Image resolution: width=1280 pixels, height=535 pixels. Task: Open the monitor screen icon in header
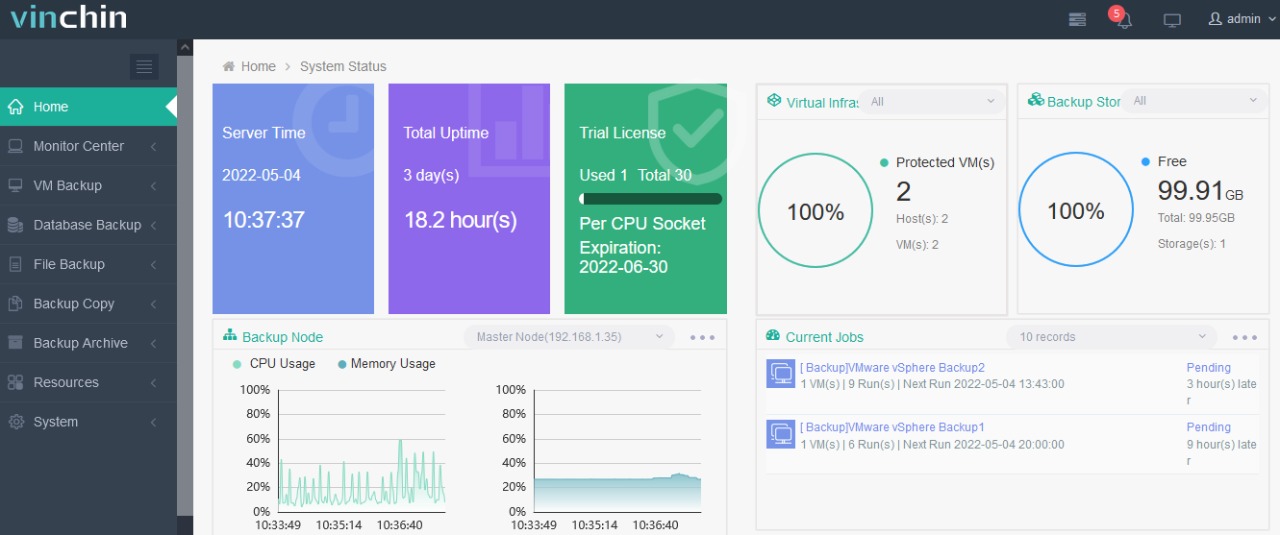click(x=1173, y=20)
